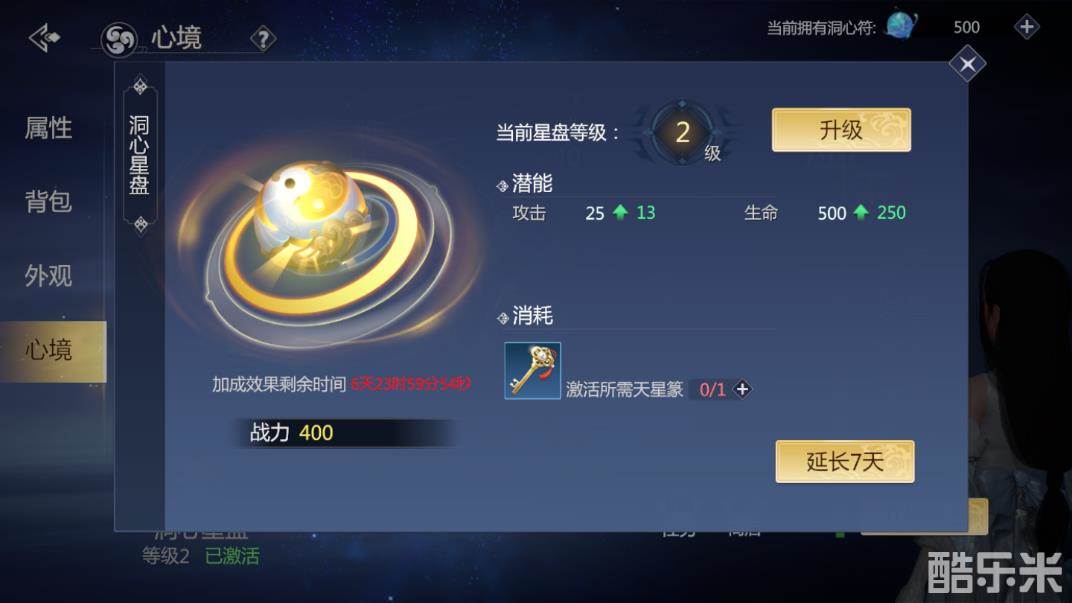Click the back arrow icon
The image size is (1072, 603).
click(45, 38)
